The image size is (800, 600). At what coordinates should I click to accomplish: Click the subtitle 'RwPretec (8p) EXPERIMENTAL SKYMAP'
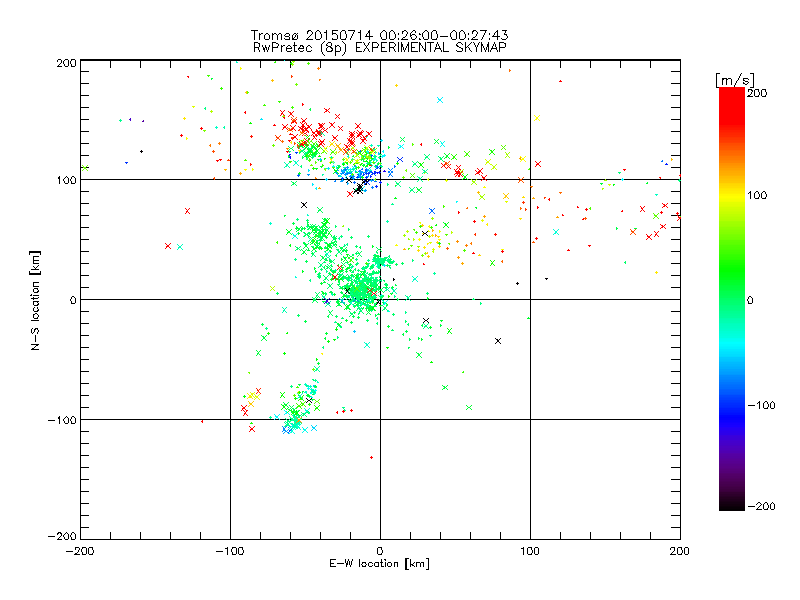click(x=380, y=47)
